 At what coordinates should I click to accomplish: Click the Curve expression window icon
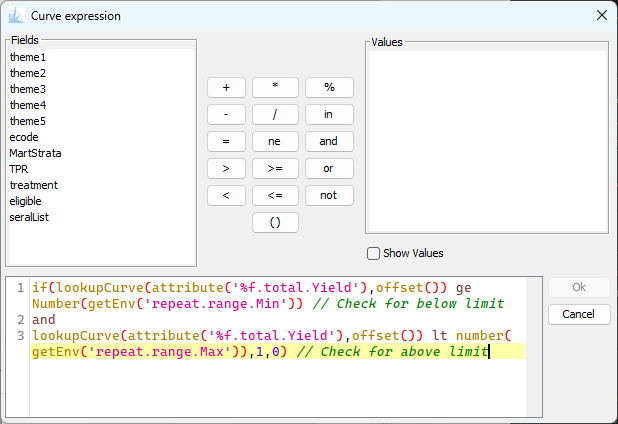(x=16, y=16)
